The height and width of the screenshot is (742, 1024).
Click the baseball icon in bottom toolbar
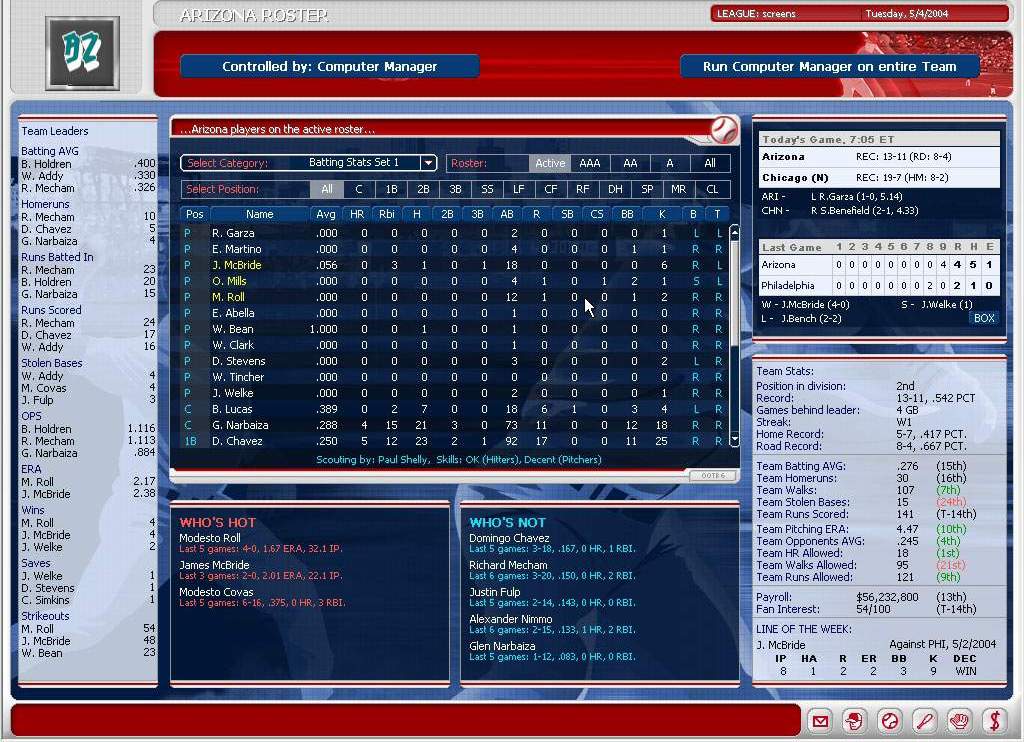click(x=889, y=721)
